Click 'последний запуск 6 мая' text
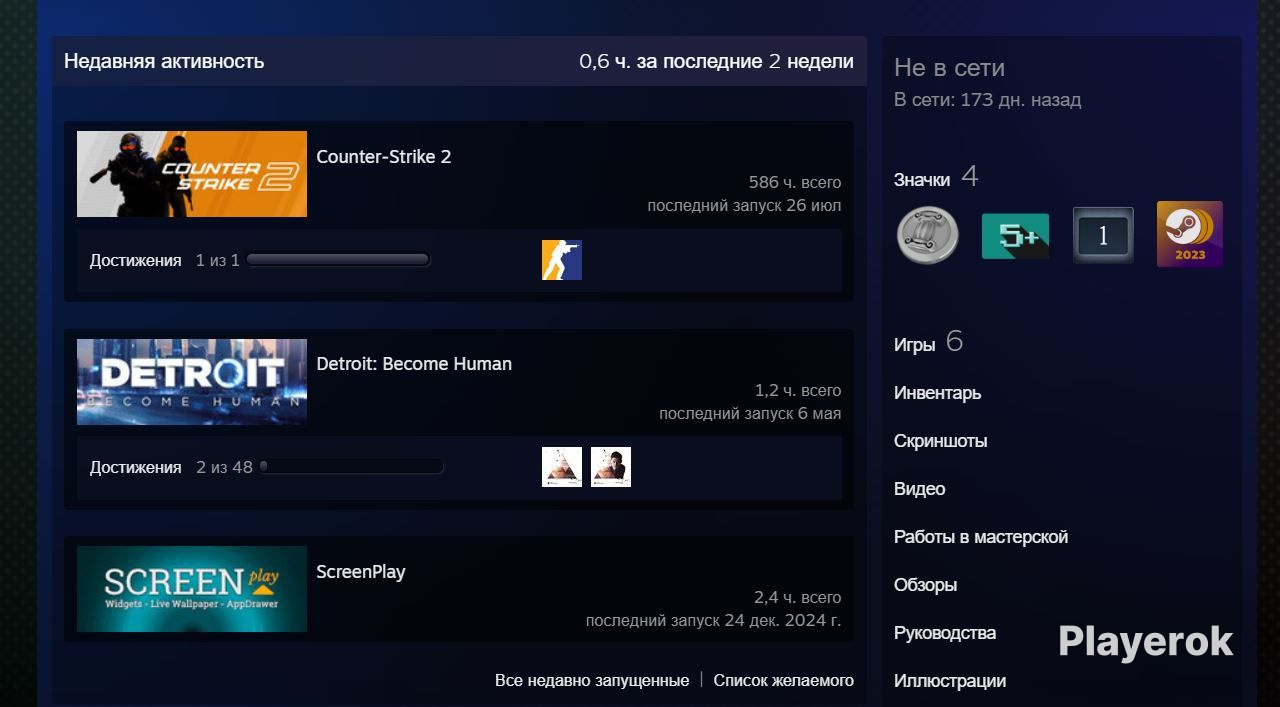 [750, 413]
